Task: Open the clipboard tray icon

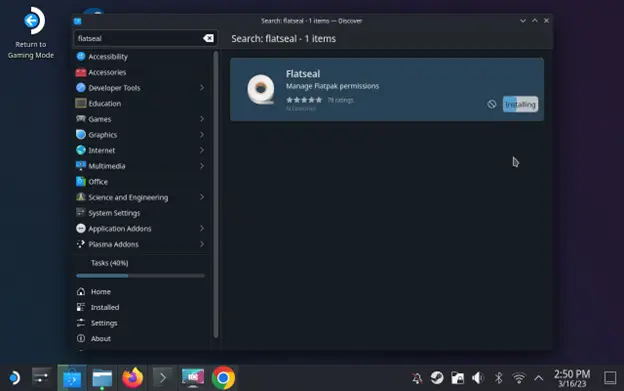Action: 457,378
